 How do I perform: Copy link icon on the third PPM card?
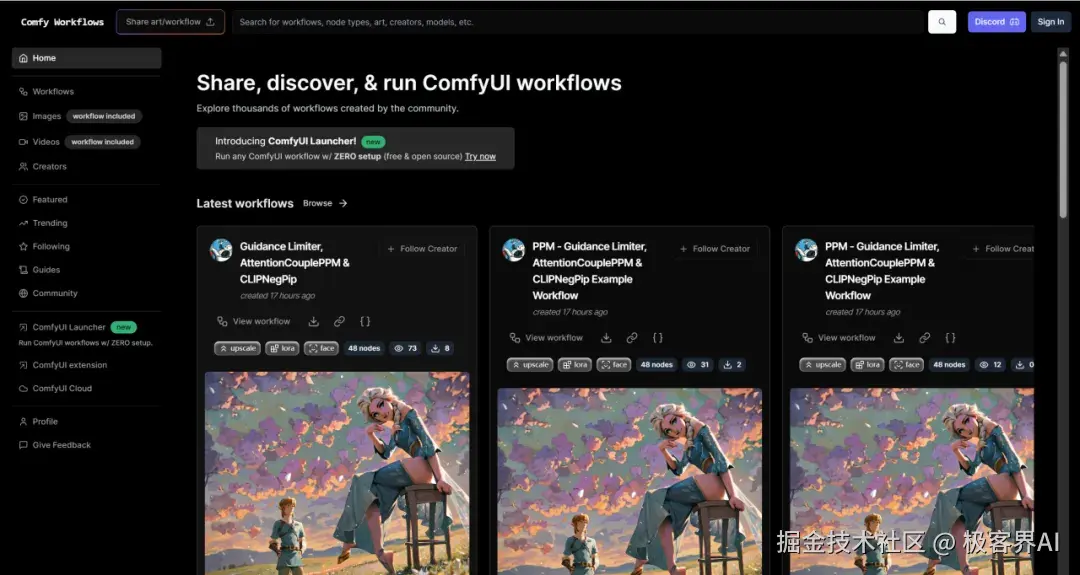(x=925, y=337)
